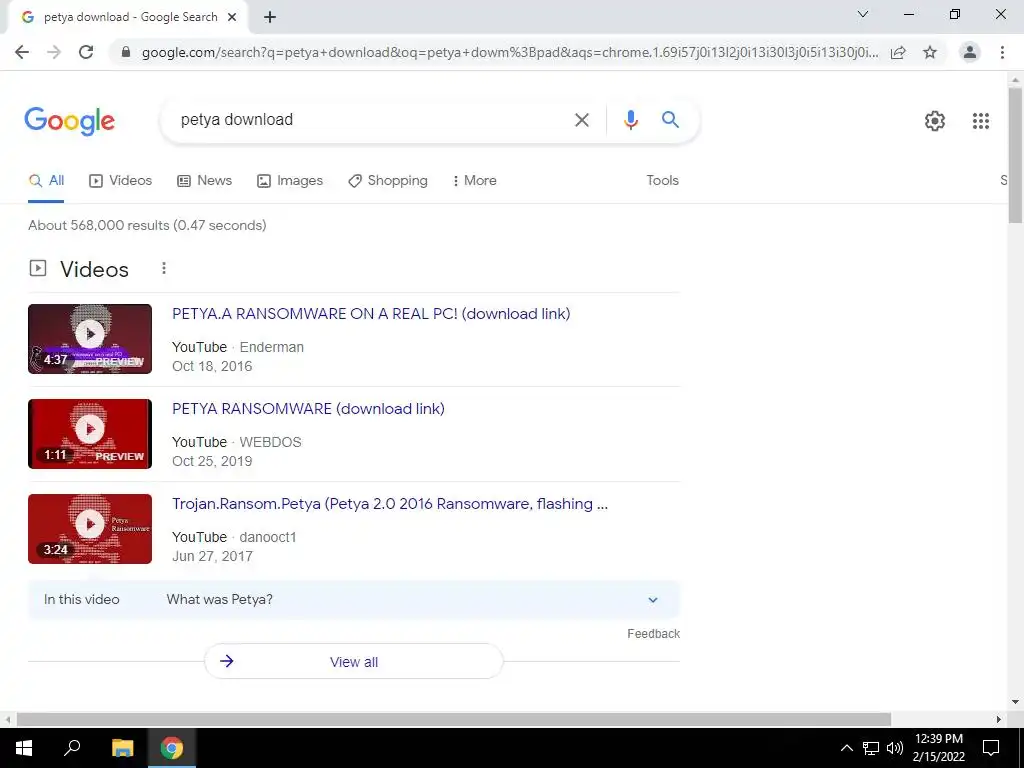Close the 'petya download - Google Search' tab

(x=232, y=18)
